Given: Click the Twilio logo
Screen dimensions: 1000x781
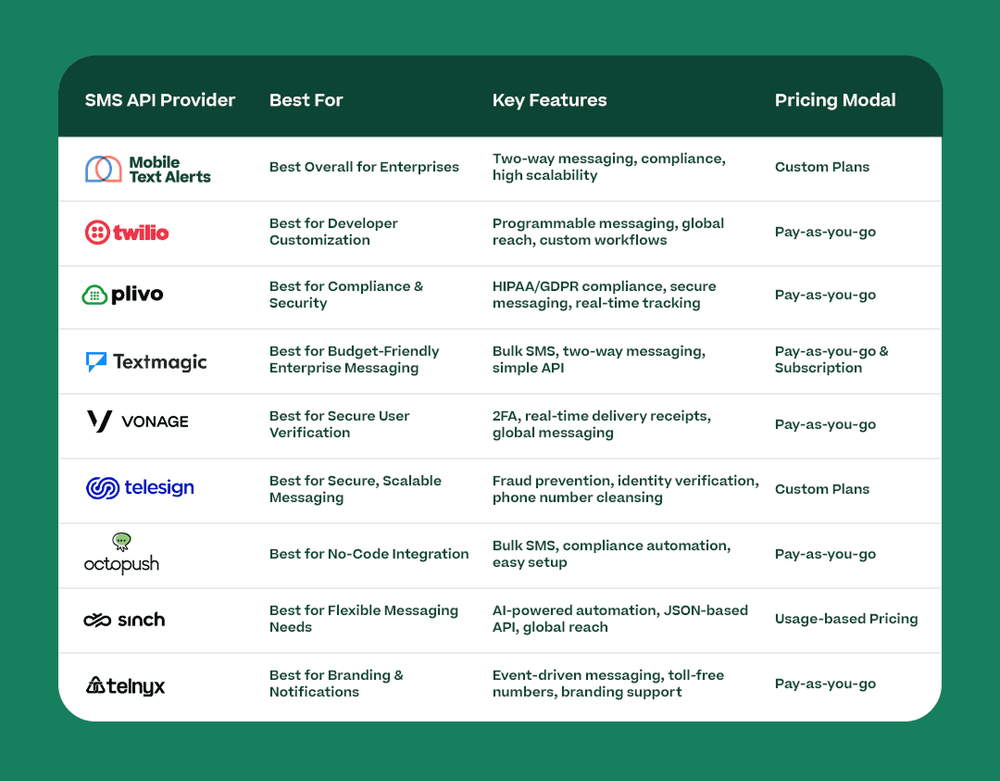Looking at the screenshot, I should [x=127, y=232].
